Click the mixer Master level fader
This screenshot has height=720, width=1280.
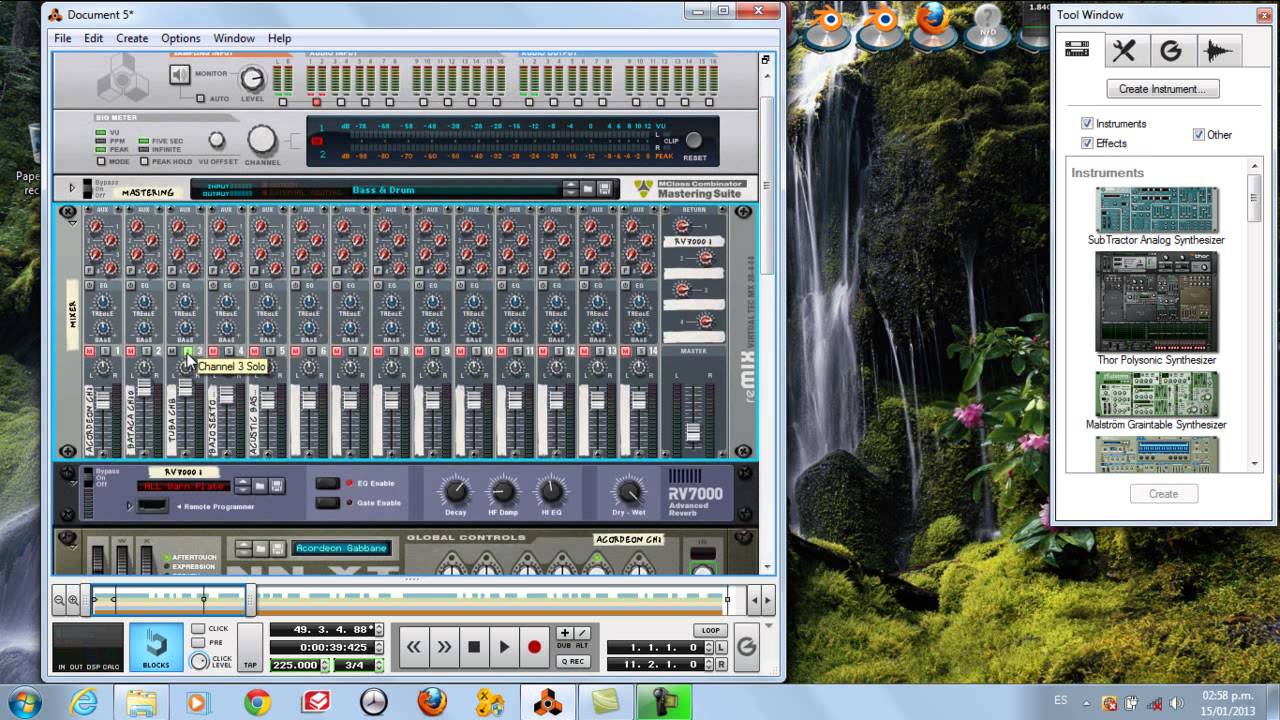[693, 431]
